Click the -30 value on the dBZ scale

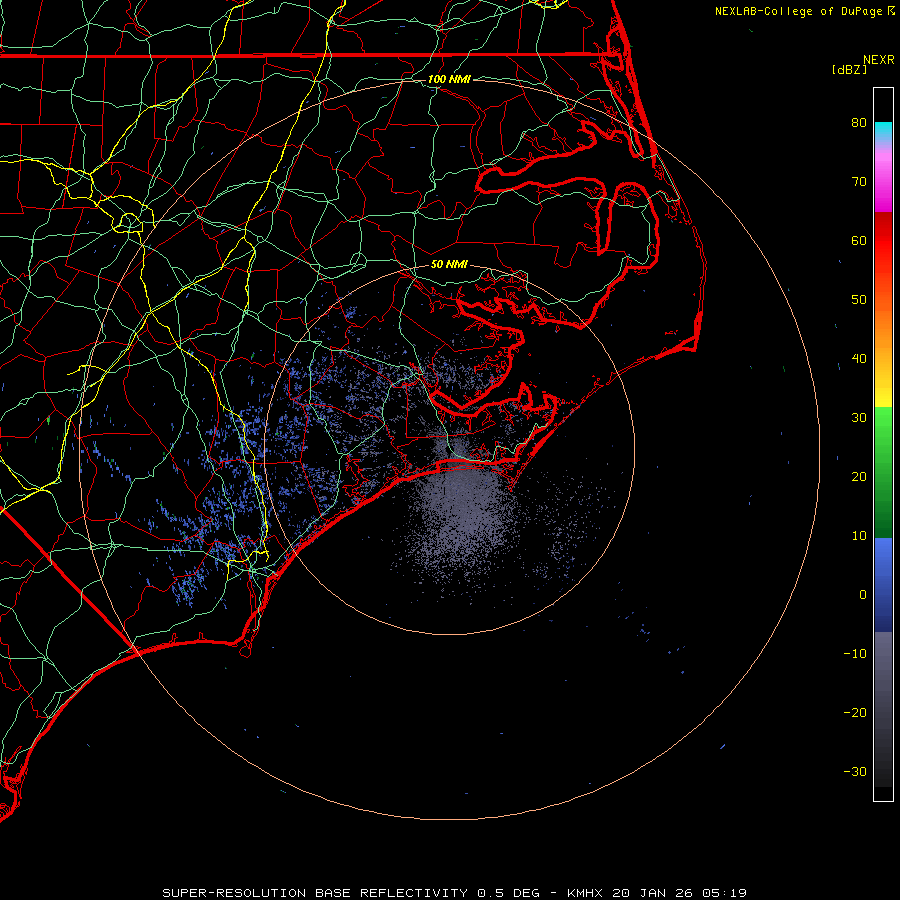855,772
